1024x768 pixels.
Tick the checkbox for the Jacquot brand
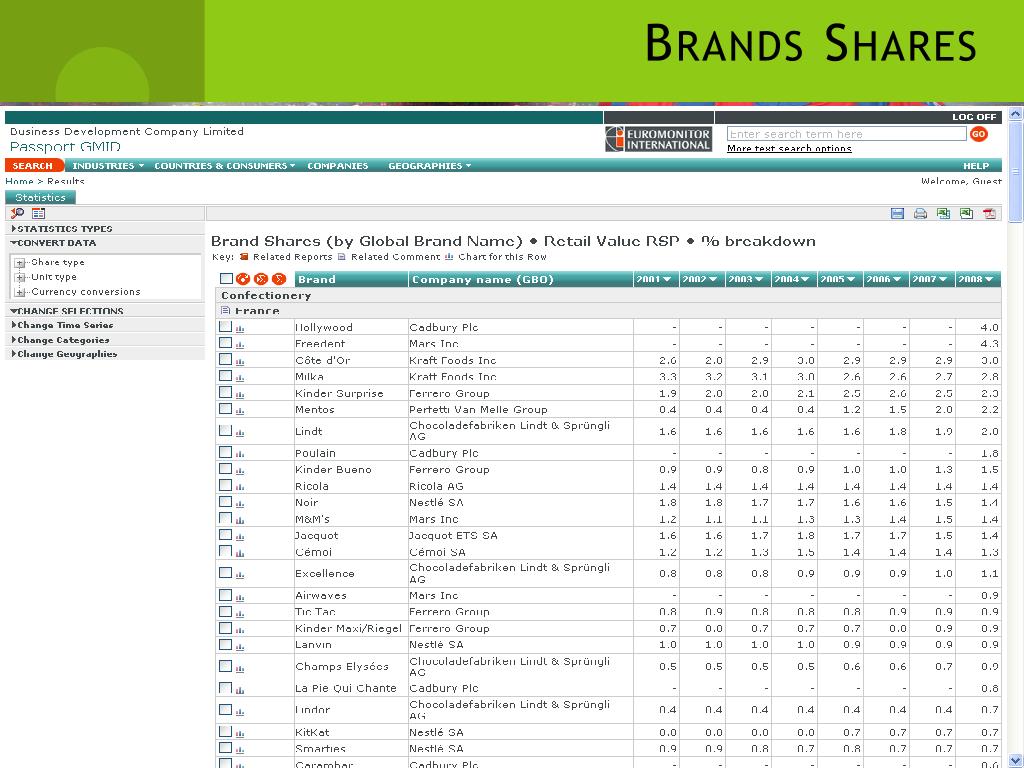tap(225, 534)
